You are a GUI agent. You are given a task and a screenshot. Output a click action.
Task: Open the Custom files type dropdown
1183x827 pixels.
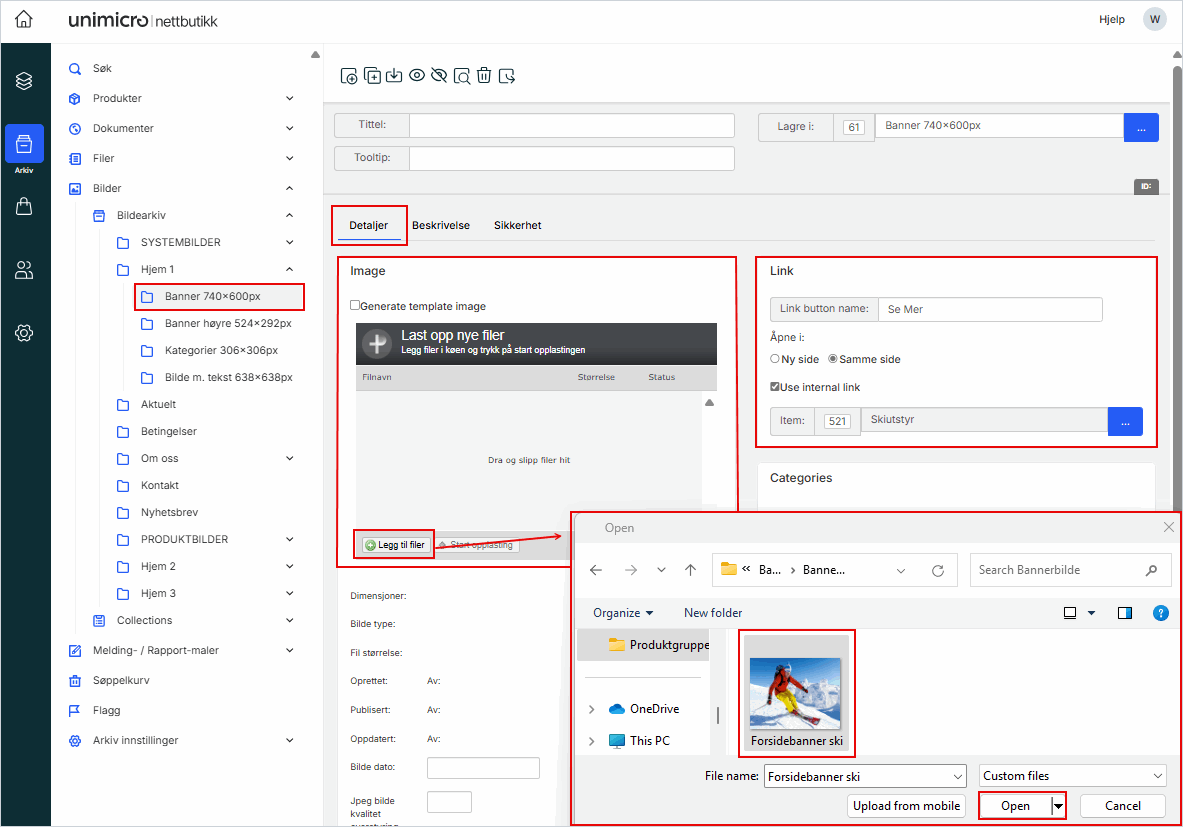pos(1072,776)
